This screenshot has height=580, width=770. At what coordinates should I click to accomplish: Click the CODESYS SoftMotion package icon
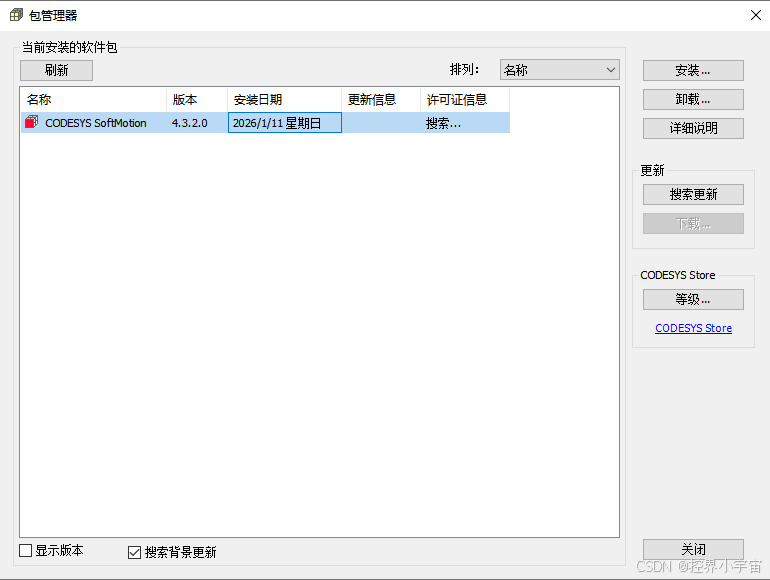(31, 122)
